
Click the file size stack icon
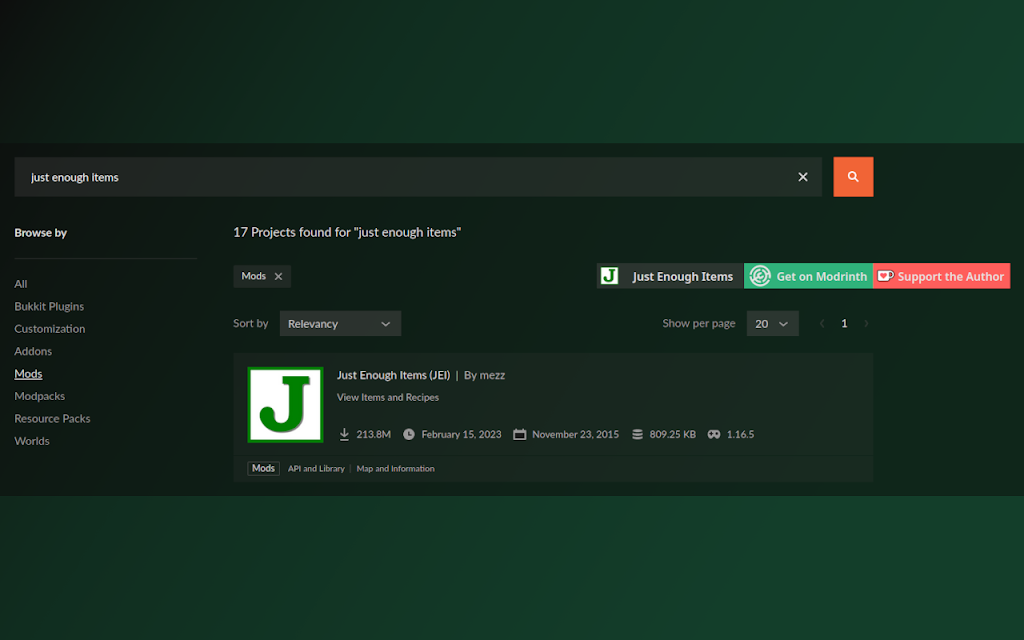click(x=637, y=434)
